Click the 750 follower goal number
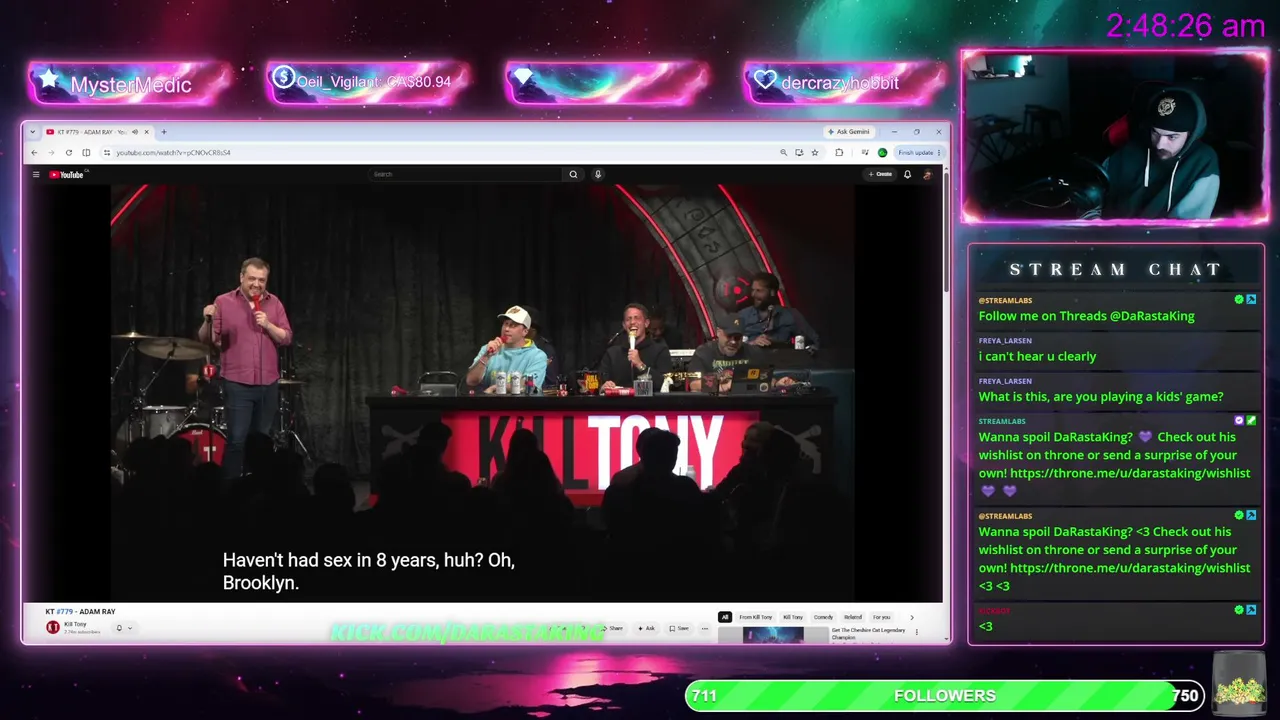The width and height of the screenshot is (1280, 720). coord(1185,696)
